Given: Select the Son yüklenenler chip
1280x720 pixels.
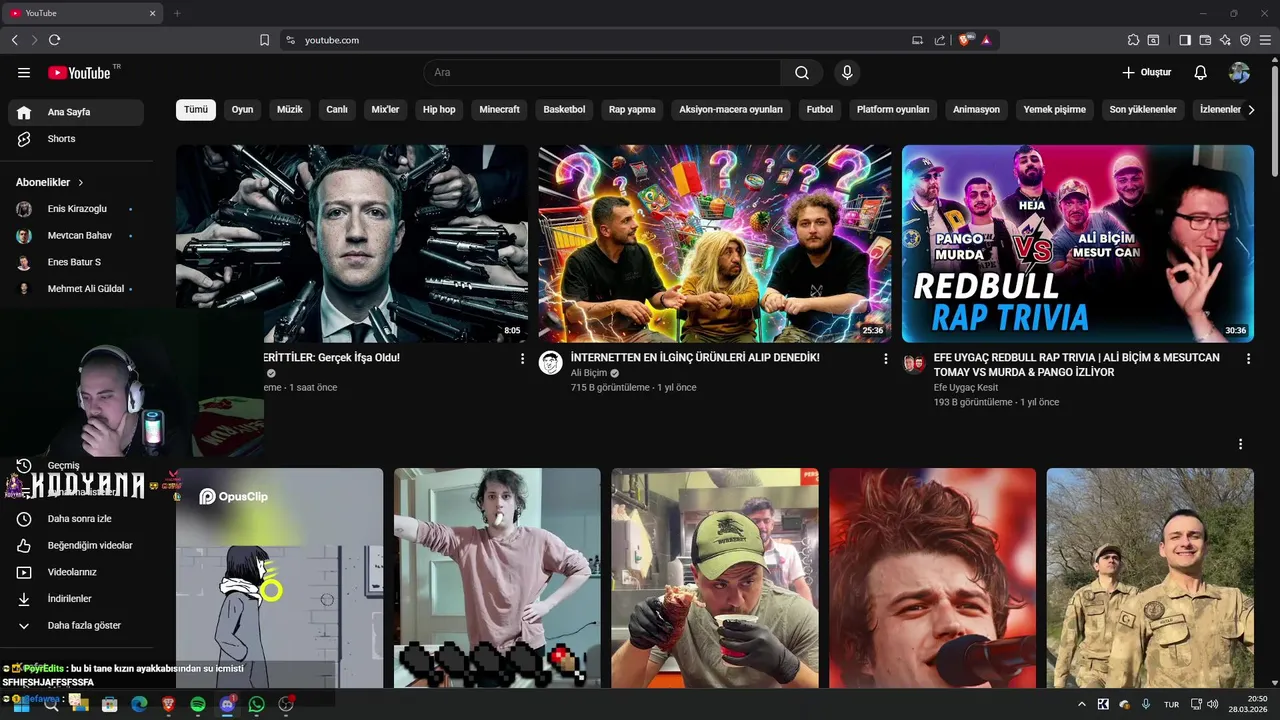Looking at the screenshot, I should pyautogui.click(x=1143, y=110).
